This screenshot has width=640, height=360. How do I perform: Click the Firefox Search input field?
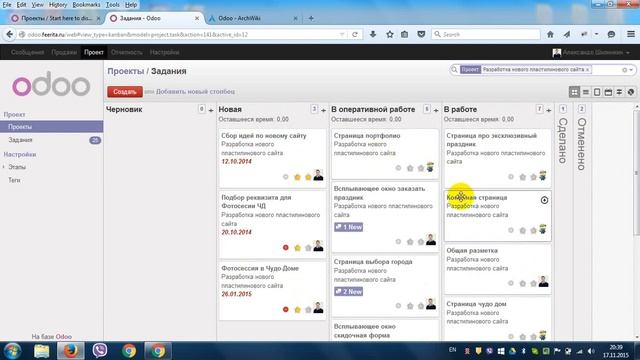[486, 34]
